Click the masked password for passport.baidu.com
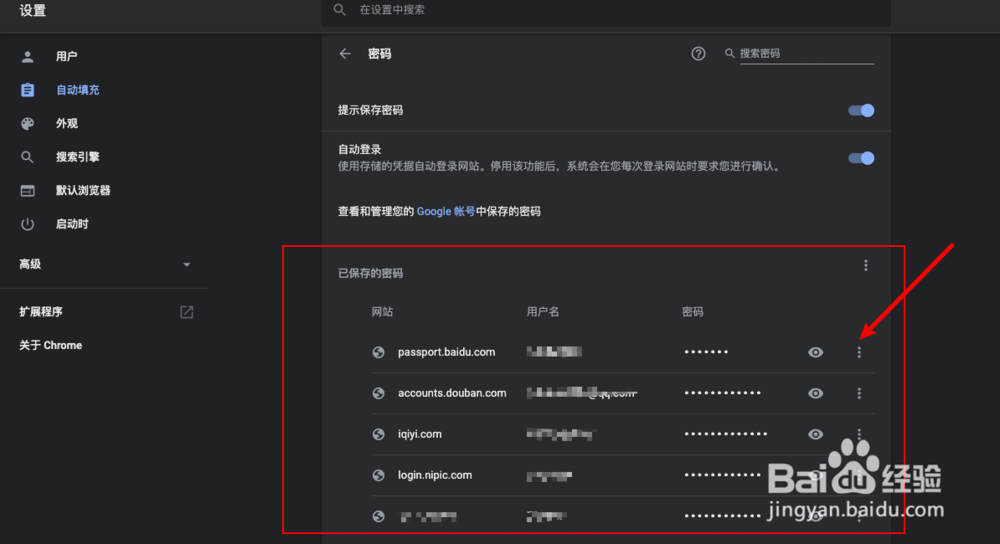 pyautogui.click(x=706, y=352)
